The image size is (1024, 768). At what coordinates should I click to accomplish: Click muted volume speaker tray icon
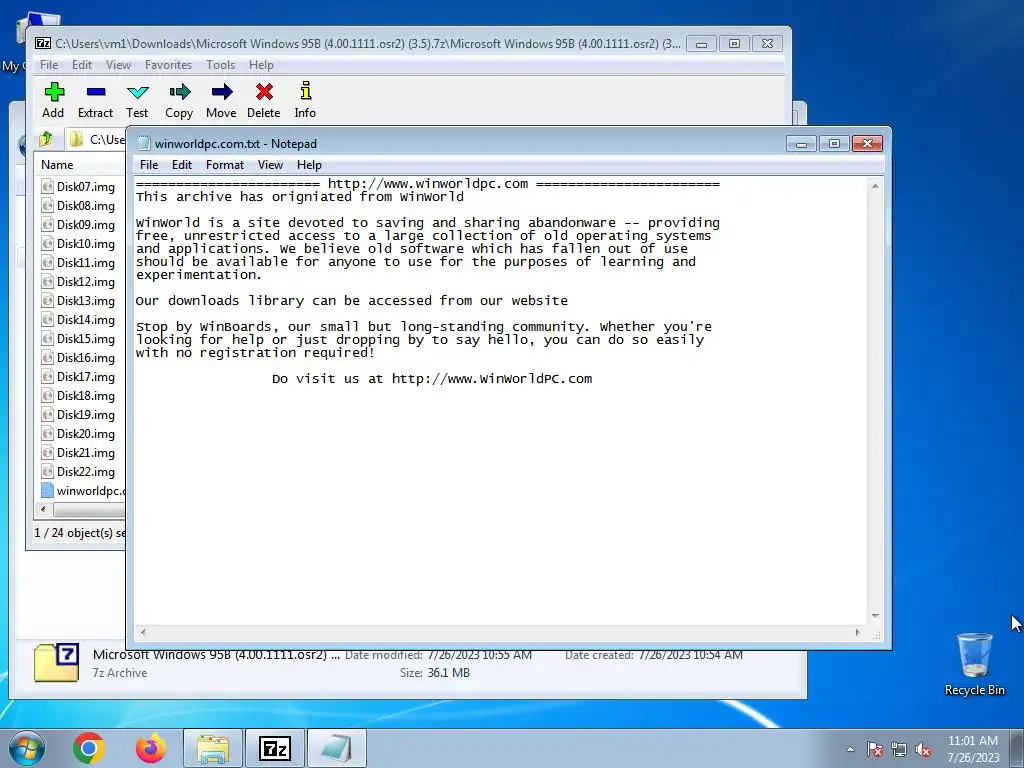[923, 749]
